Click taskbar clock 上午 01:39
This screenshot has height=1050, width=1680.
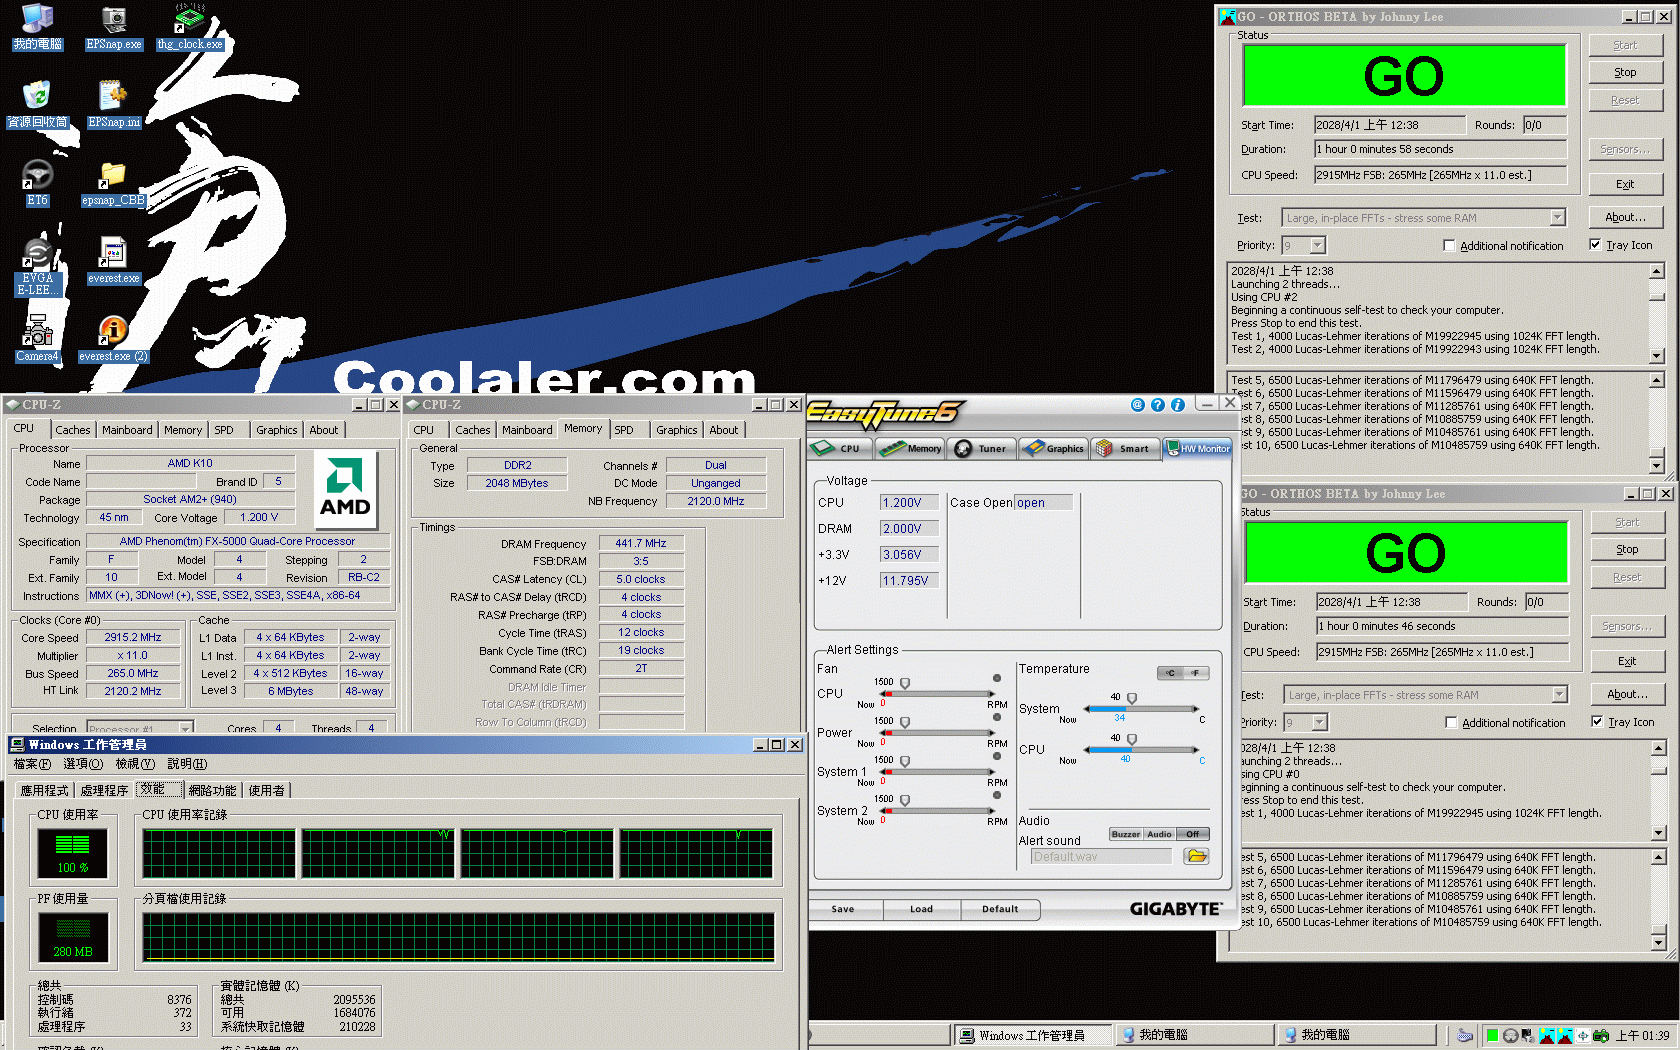[1643, 1036]
